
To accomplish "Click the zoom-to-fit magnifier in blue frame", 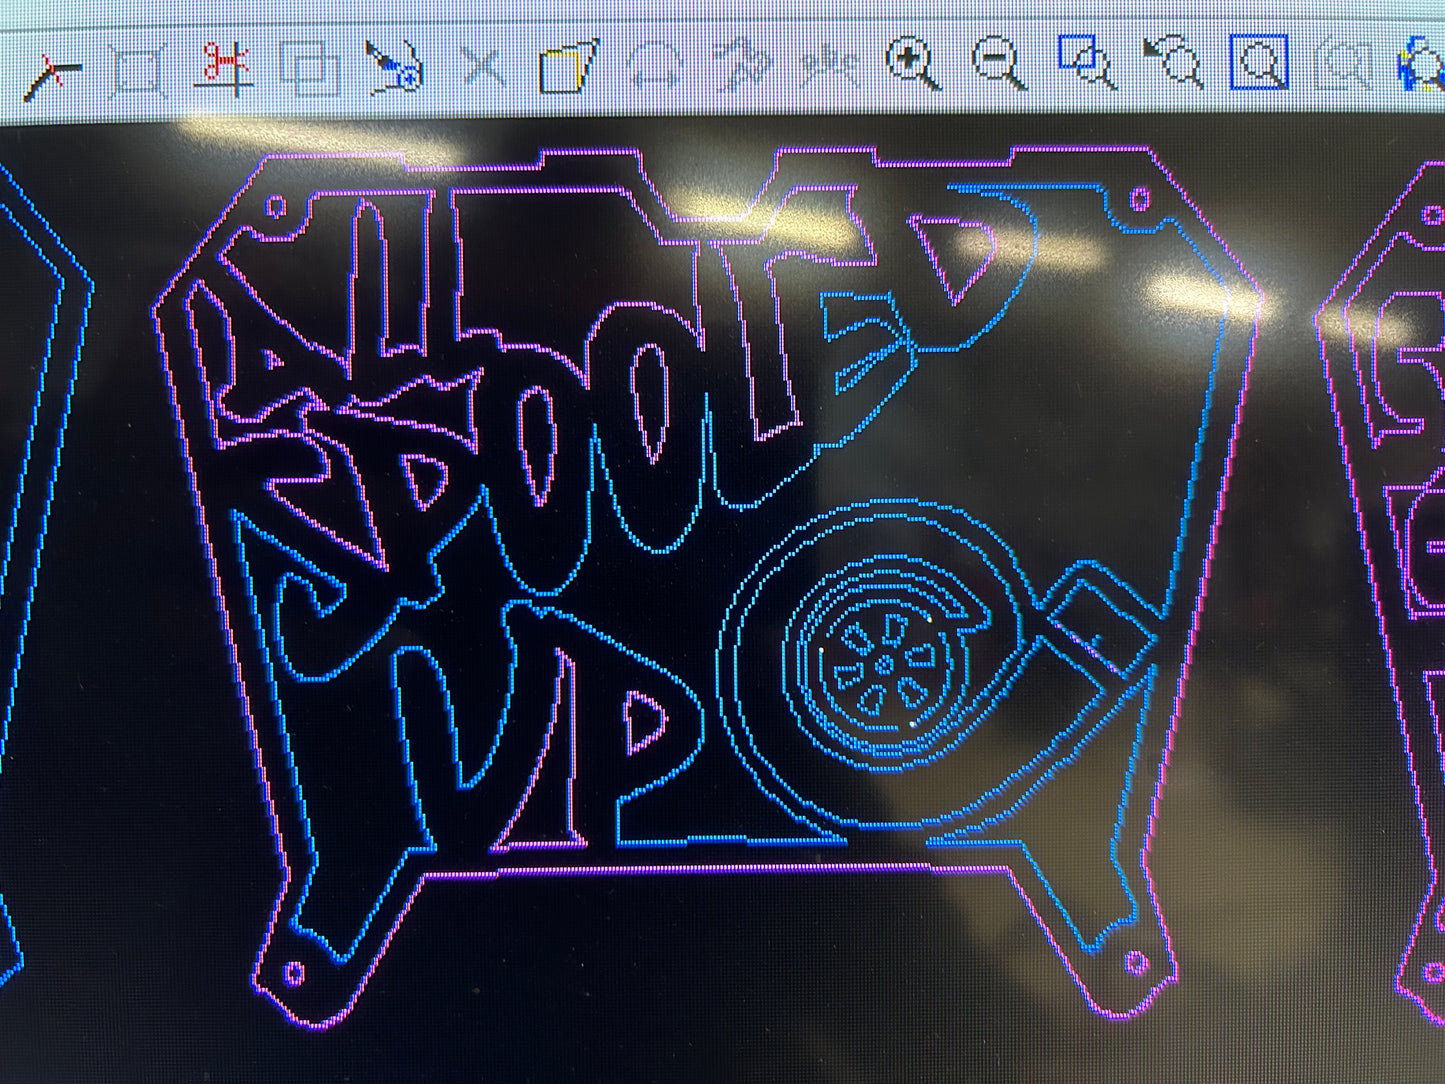I will click(x=1259, y=62).
